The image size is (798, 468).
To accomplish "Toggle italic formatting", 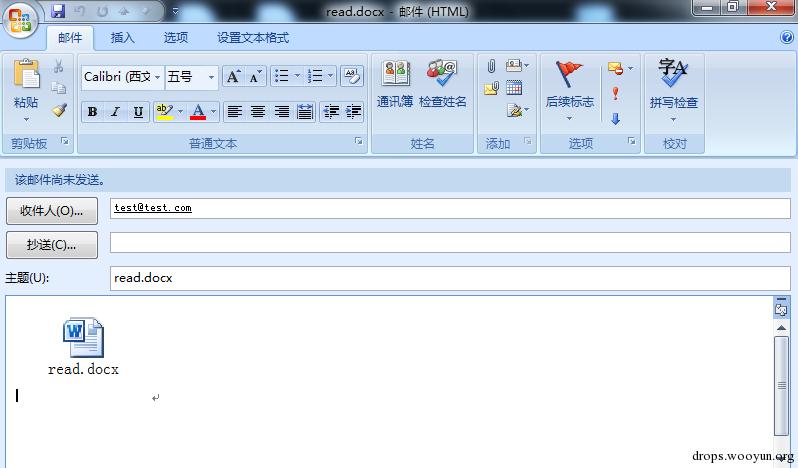I will click(x=116, y=111).
